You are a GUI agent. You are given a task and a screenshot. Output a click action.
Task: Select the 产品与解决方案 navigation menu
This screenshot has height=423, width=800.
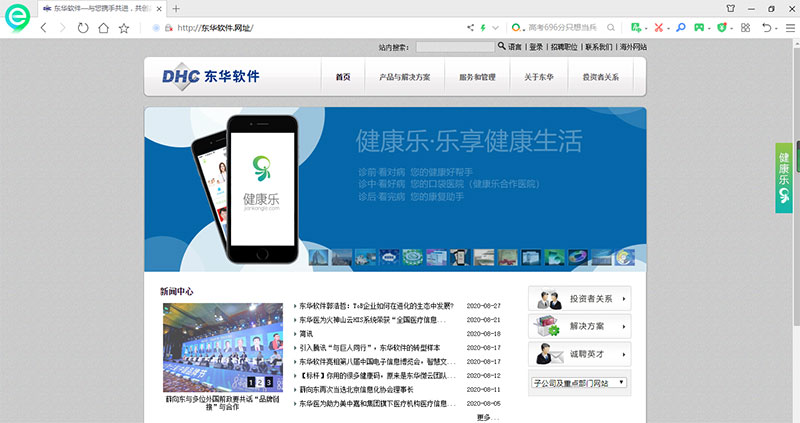[x=398, y=77]
